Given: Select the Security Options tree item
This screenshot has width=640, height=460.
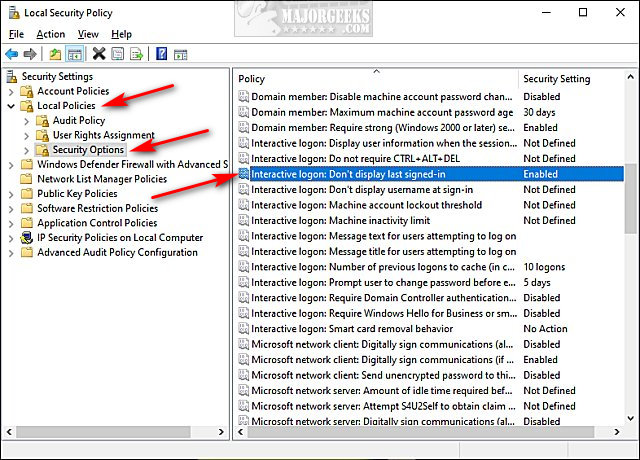Looking at the screenshot, I should click(88, 150).
